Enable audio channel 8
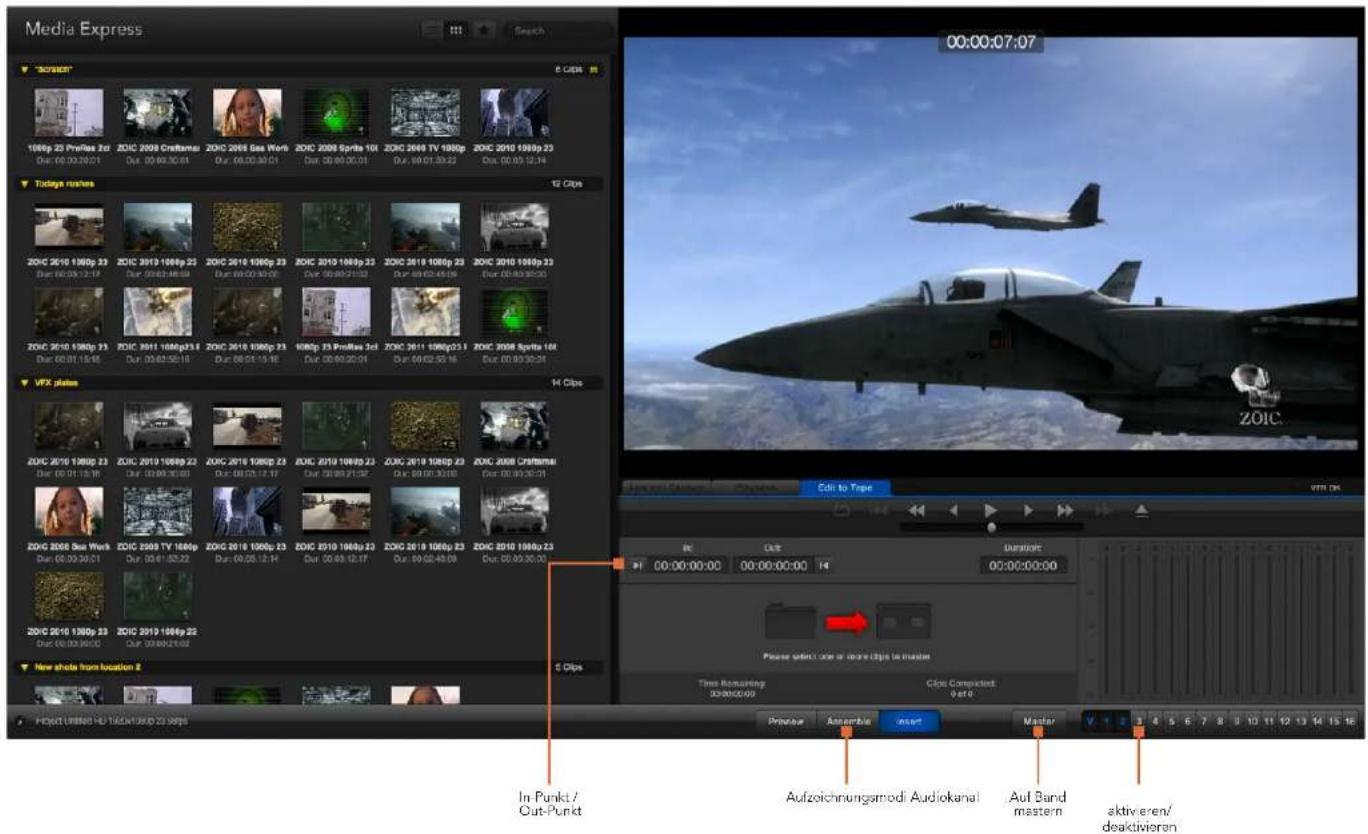Image resolution: width=1368 pixels, height=834 pixels. point(1220,721)
